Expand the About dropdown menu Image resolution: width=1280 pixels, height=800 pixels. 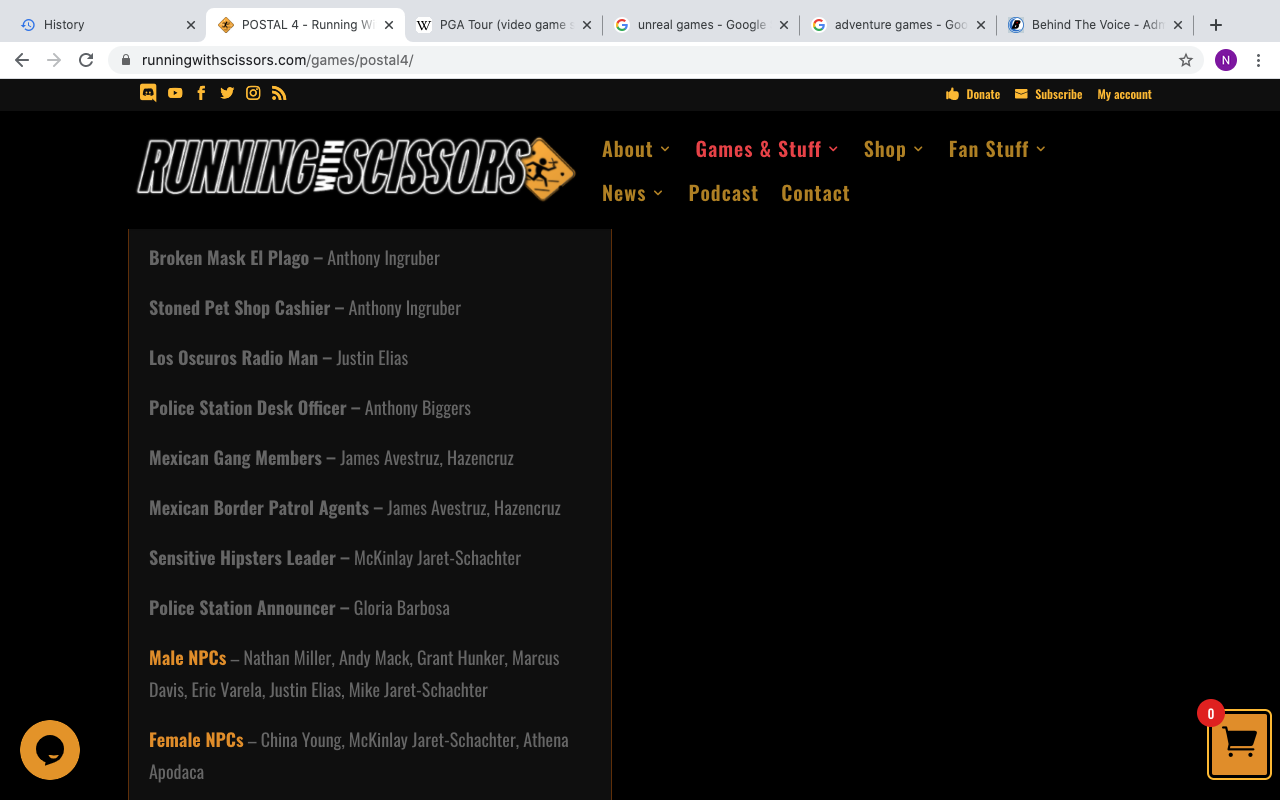pos(636,149)
